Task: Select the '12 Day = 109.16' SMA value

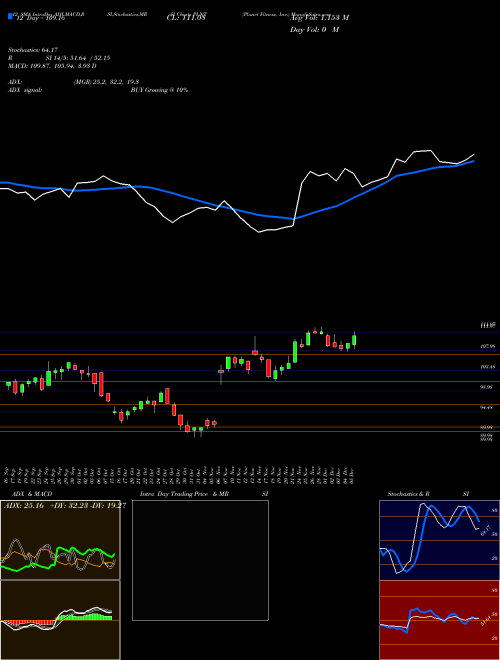Action: tap(41, 19)
